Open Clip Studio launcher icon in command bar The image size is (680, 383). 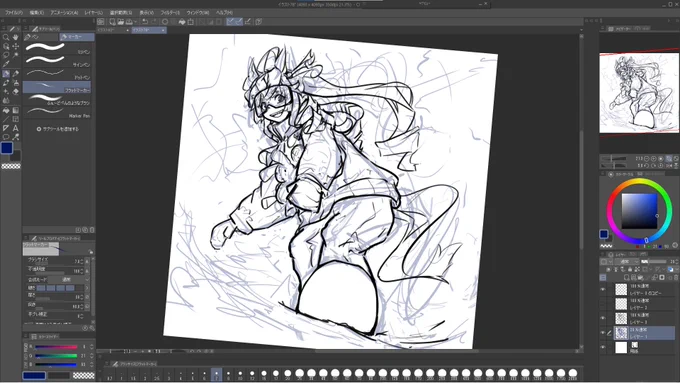[x=101, y=21]
